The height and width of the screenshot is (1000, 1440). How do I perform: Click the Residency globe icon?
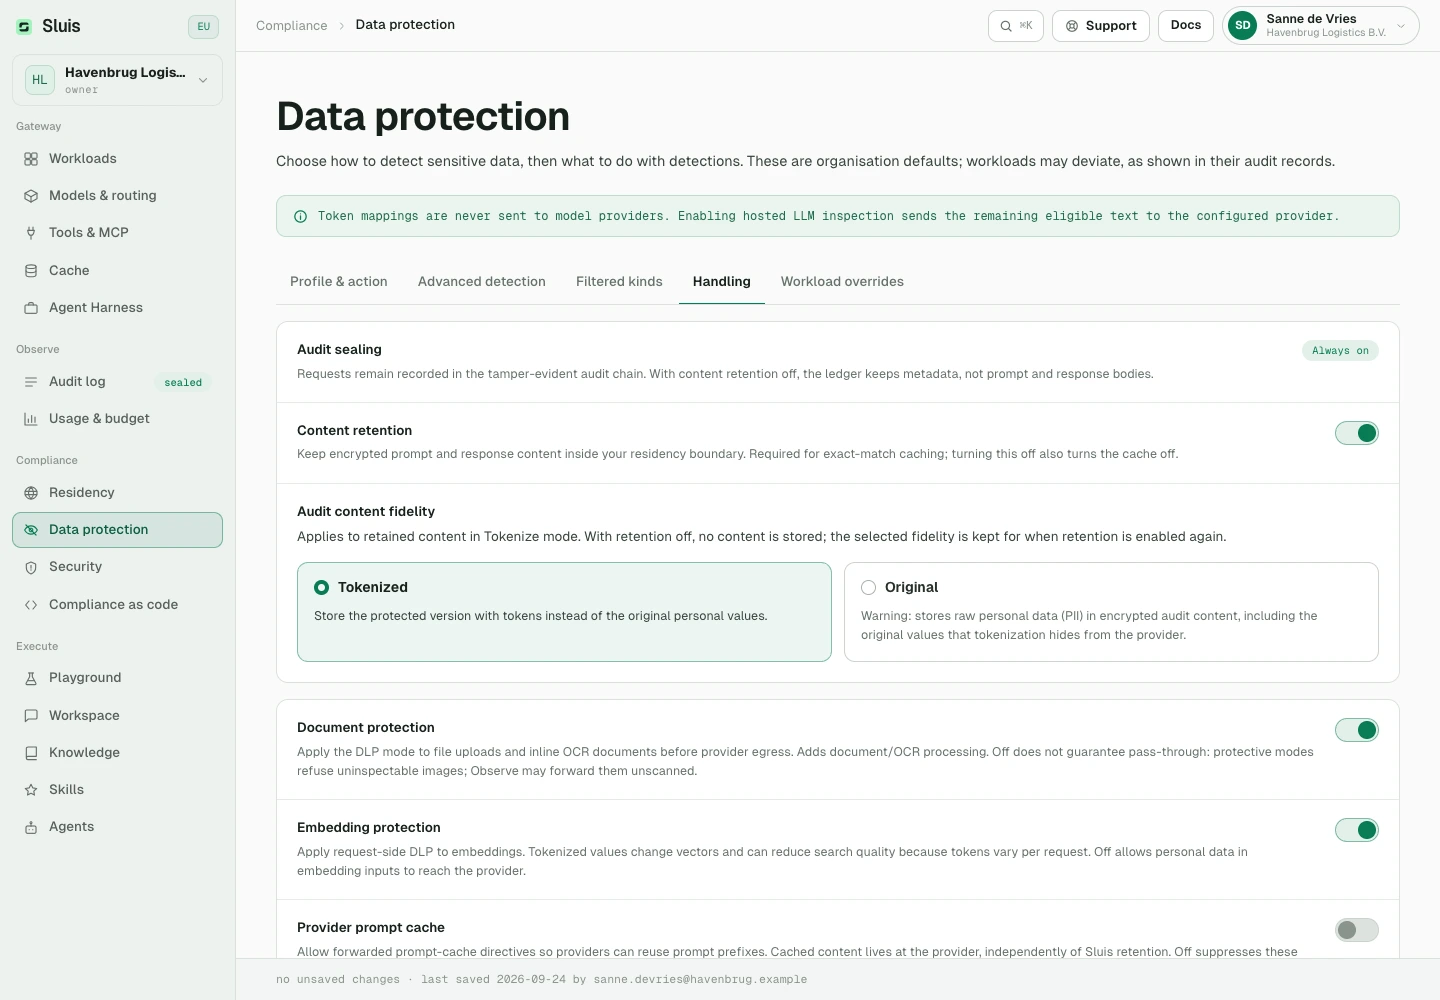coord(31,493)
